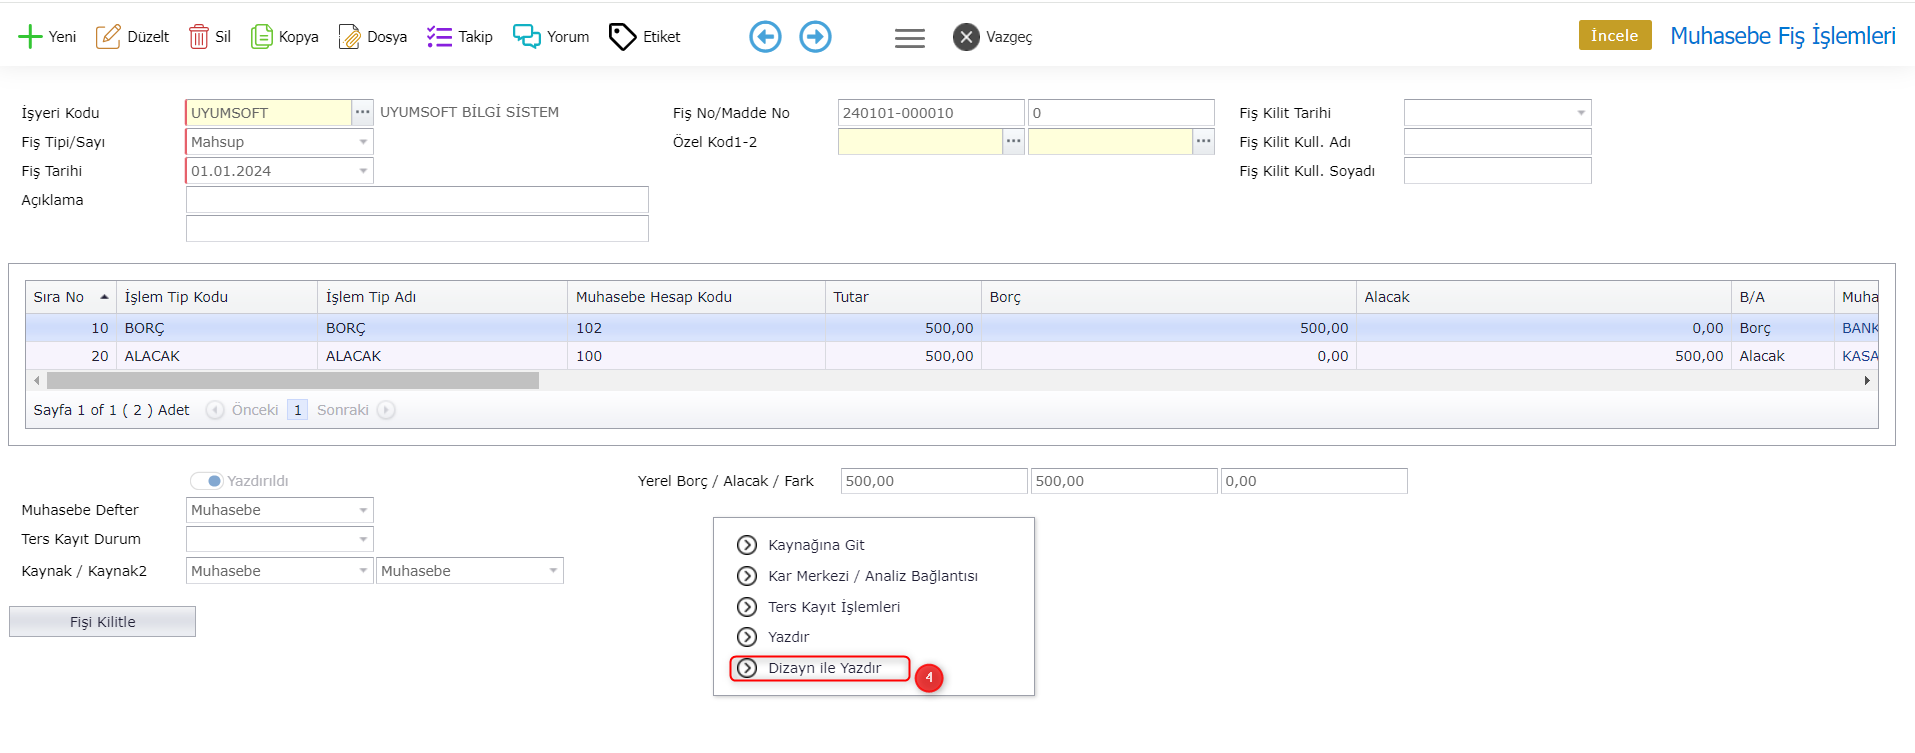
Task: Select Kar Merkezi / Analiz Bağlantısı entry
Action: [873, 576]
